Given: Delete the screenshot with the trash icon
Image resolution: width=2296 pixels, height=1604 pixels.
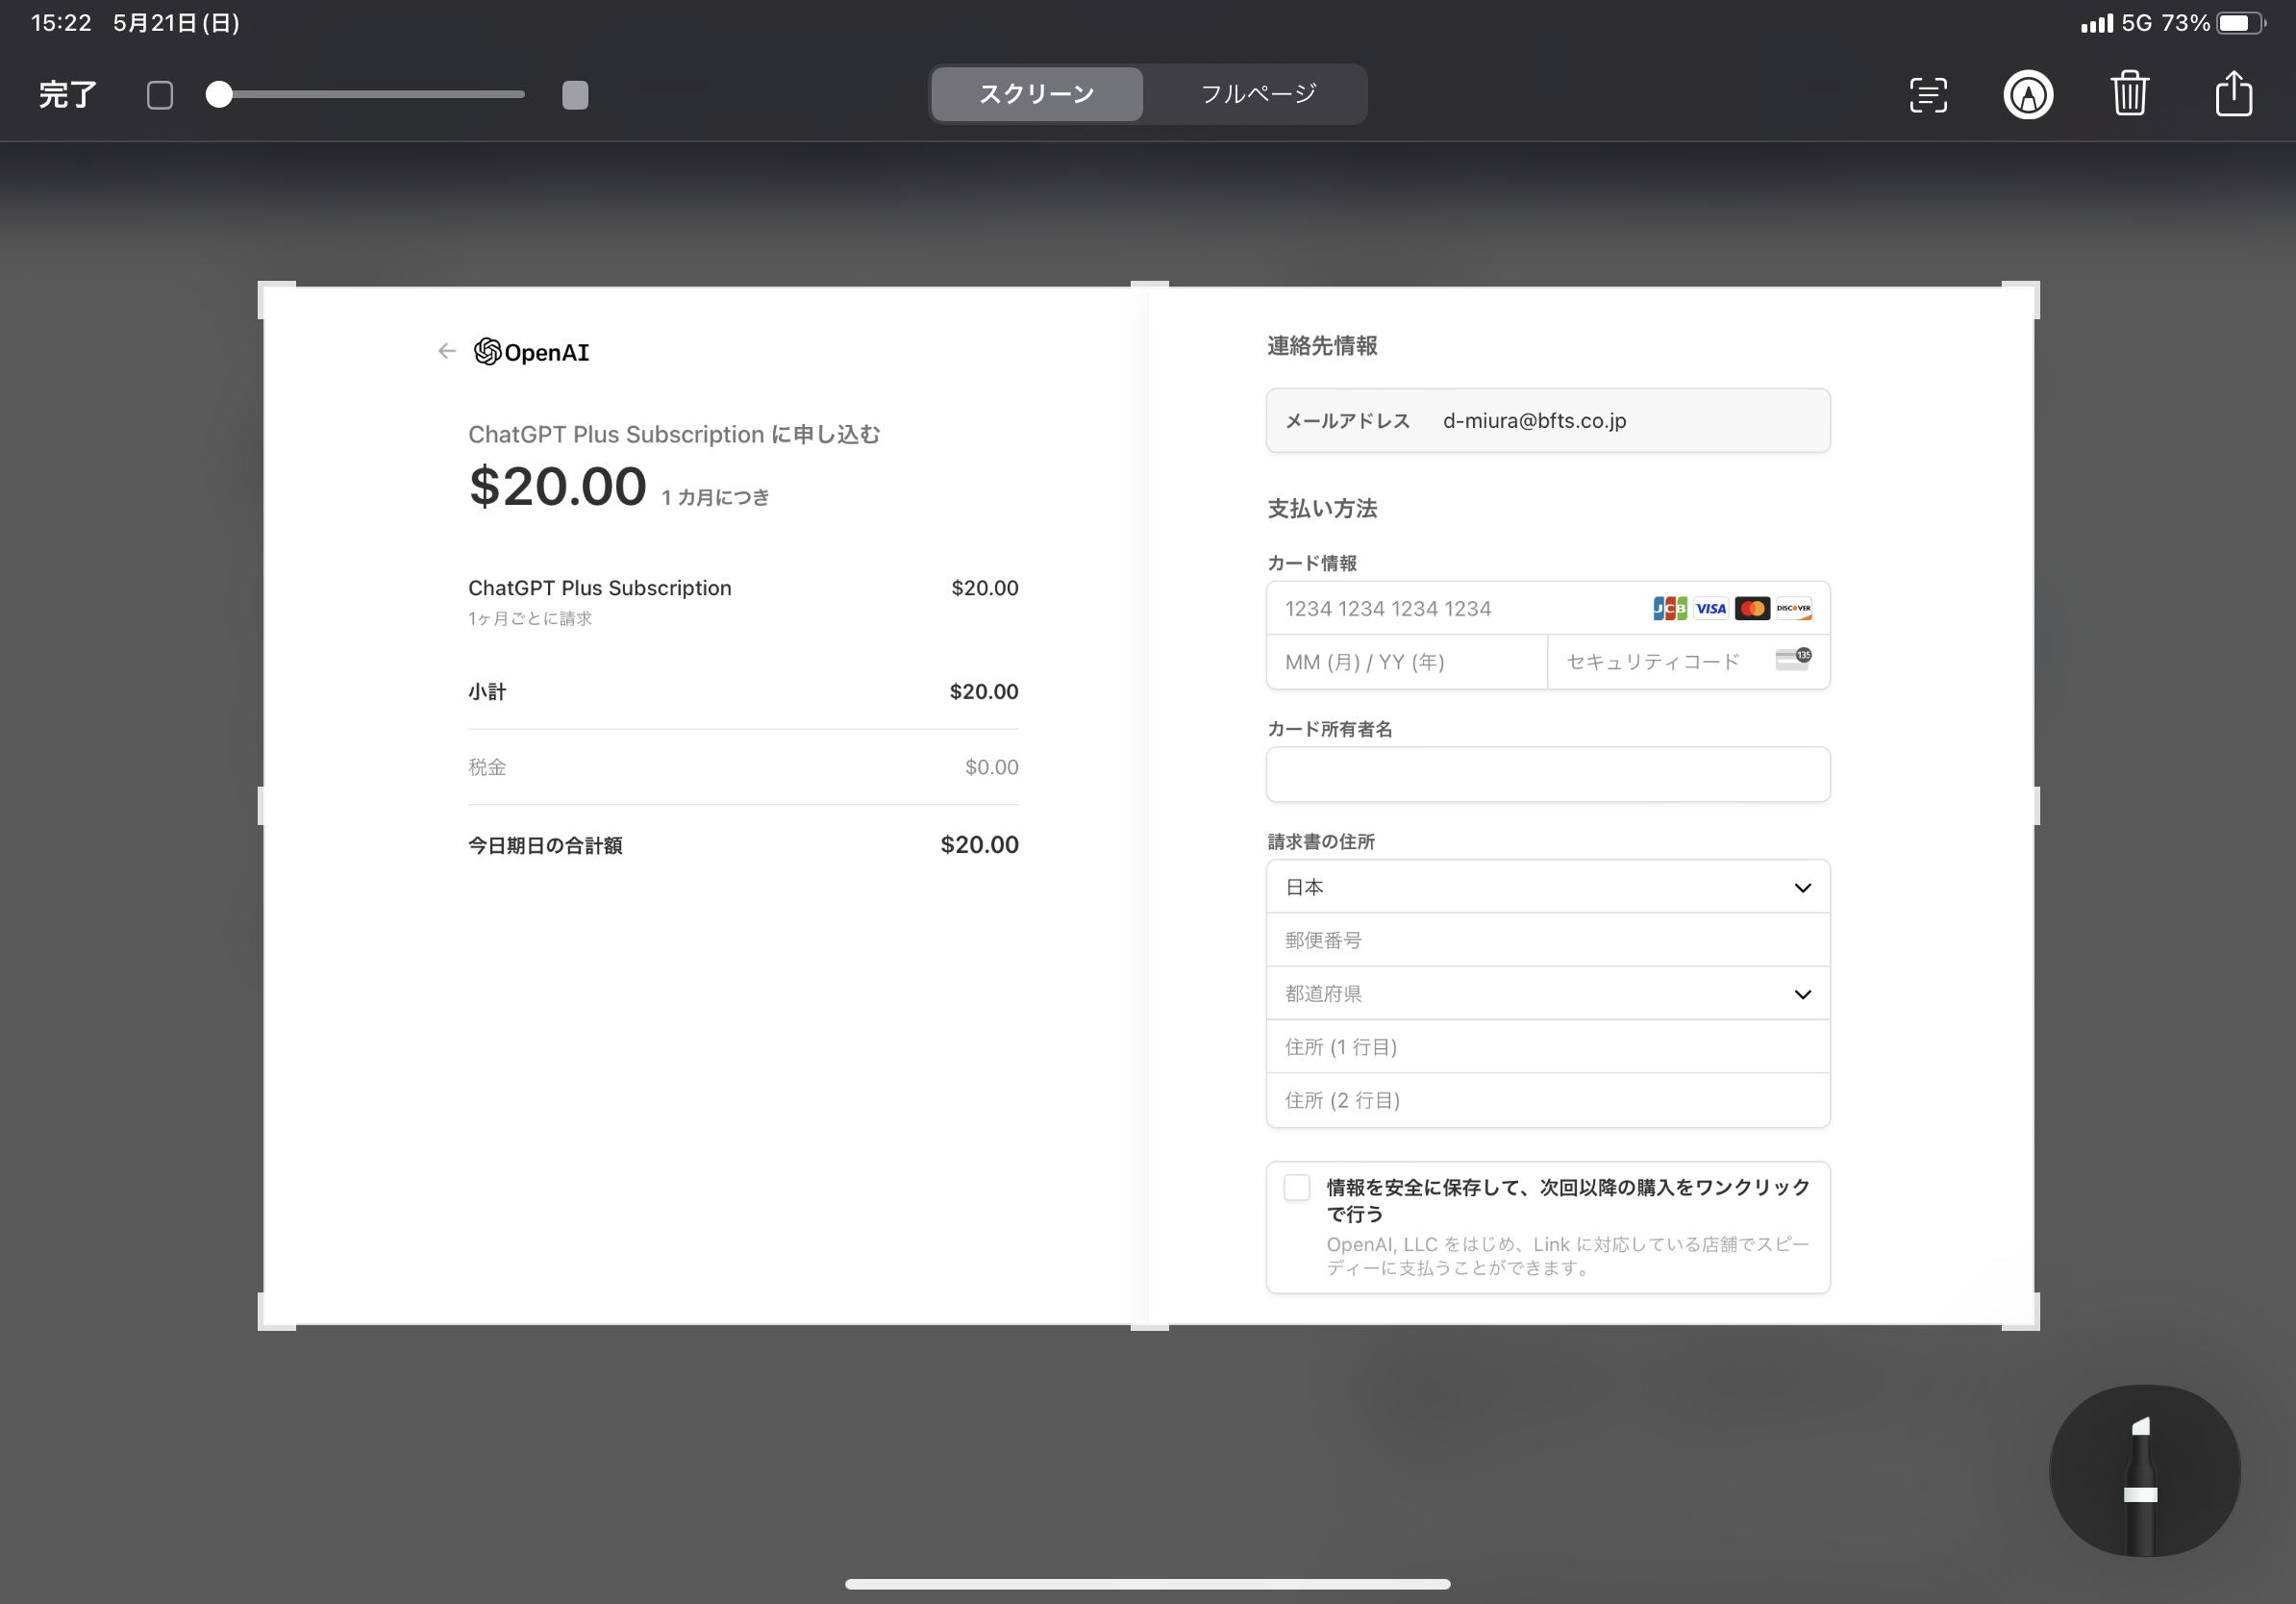Looking at the screenshot, I should 2130,94.
